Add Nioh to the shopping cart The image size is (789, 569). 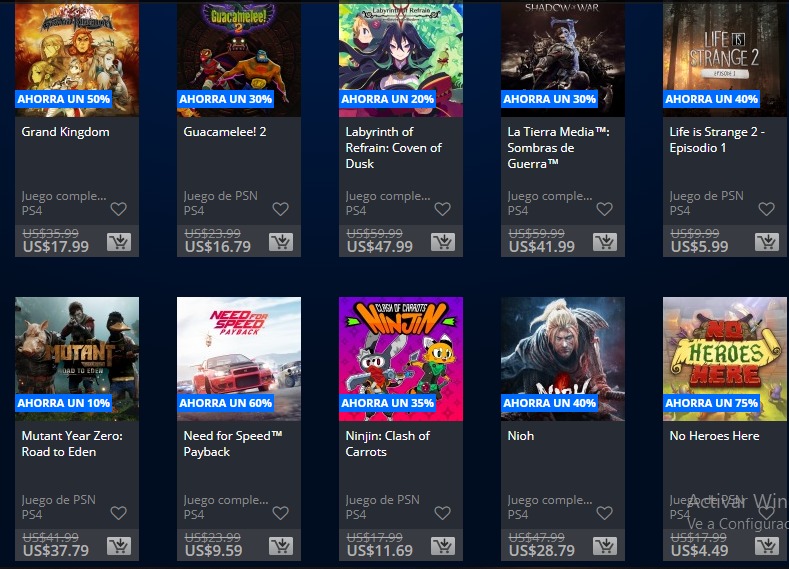click(x=605, y=546)
